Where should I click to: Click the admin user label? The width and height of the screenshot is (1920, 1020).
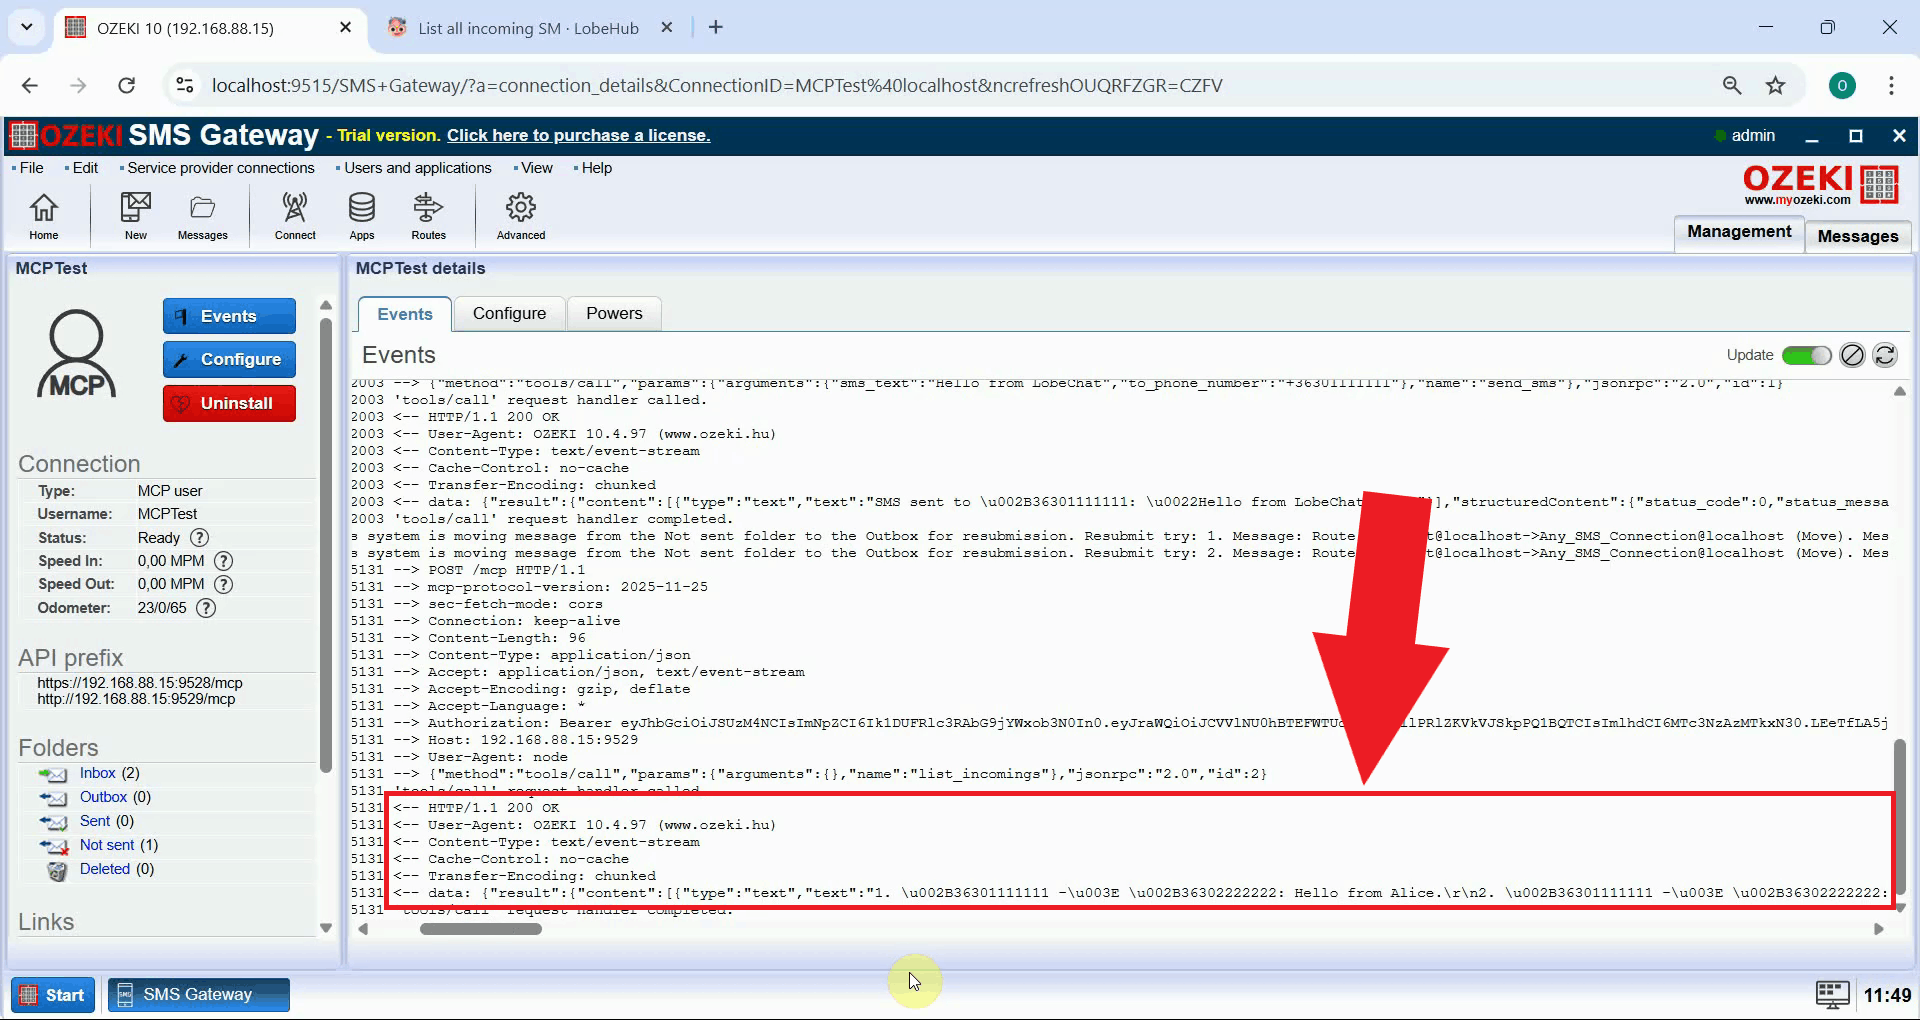(1753, 135)
